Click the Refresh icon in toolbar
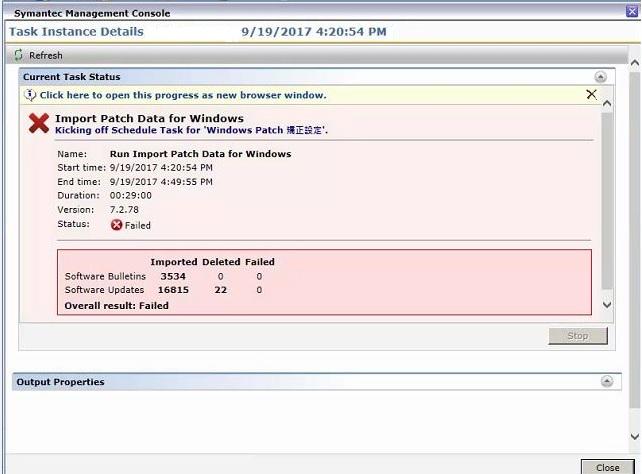This screenshot has height=474, width=642. click(18, 55)
